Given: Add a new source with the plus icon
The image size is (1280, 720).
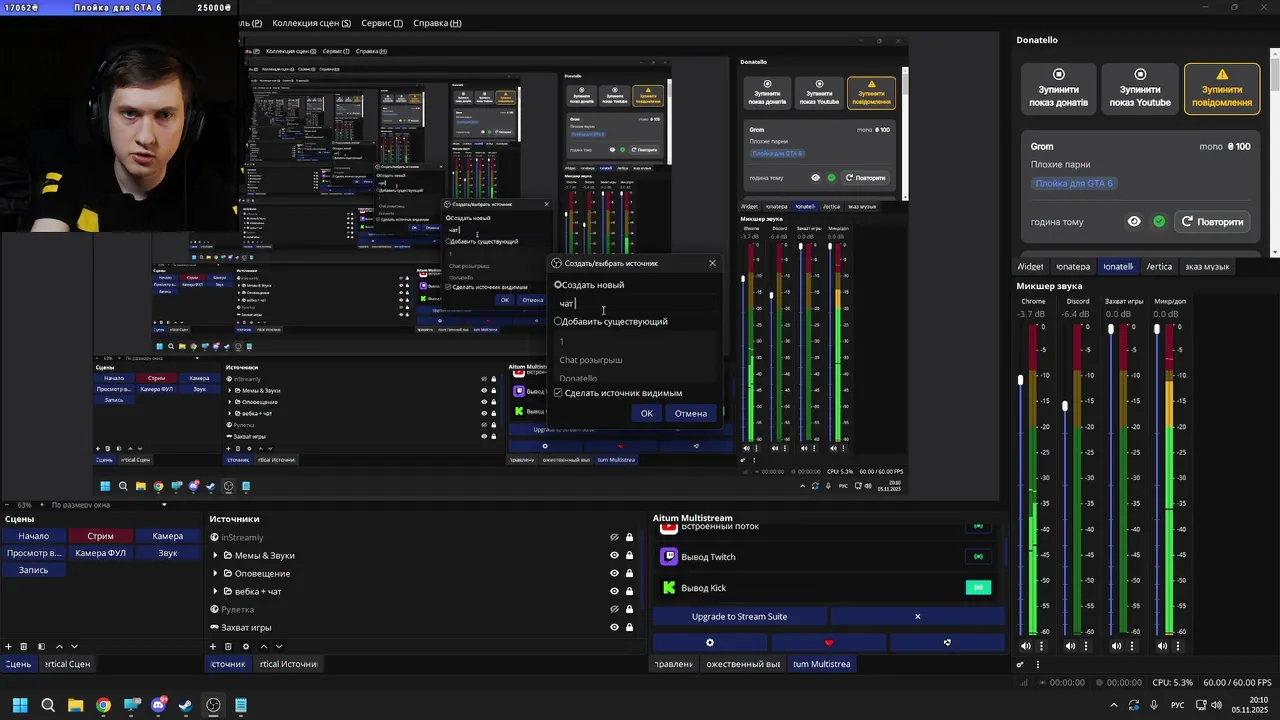Looking at the screenshot, I should click(213, 647).
